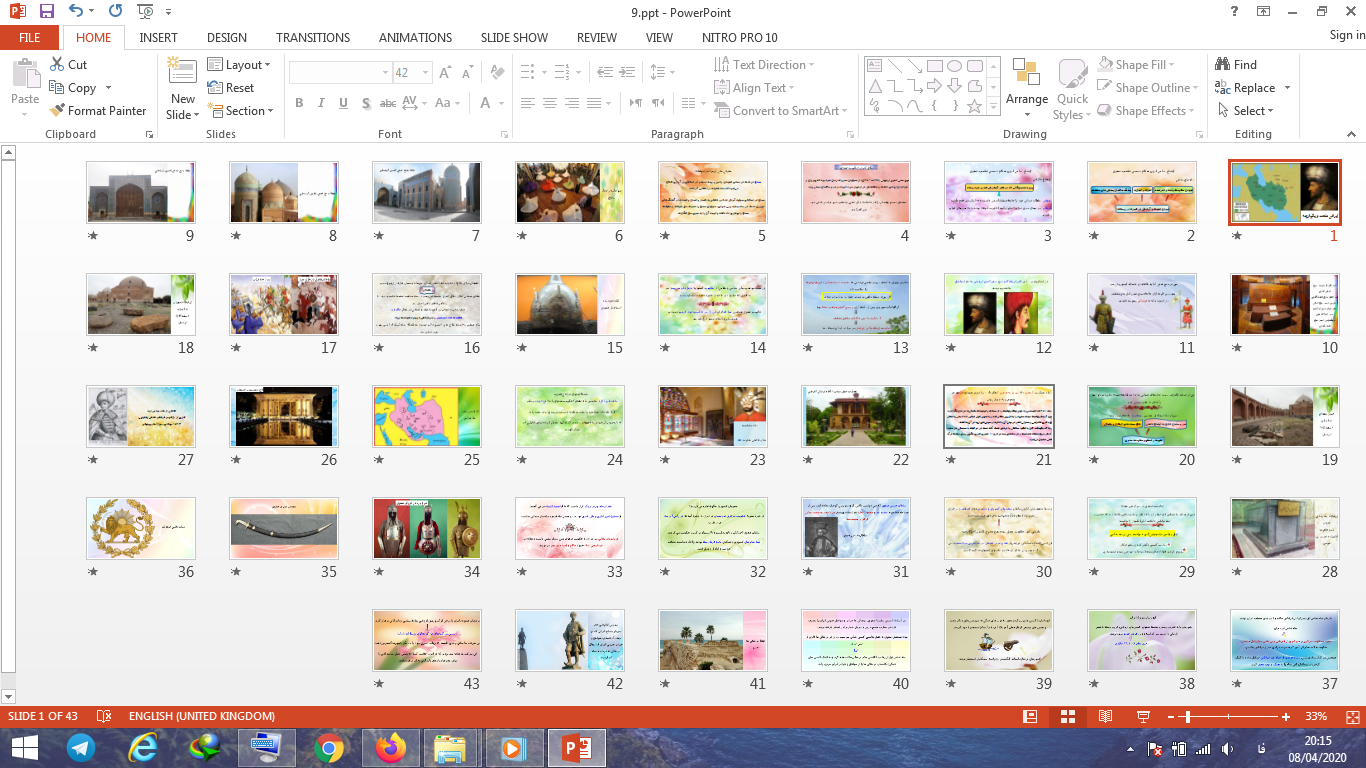This screenshot has height=768, width=1366.
Task: Click the Find search icon
Action: (1222, 65)
